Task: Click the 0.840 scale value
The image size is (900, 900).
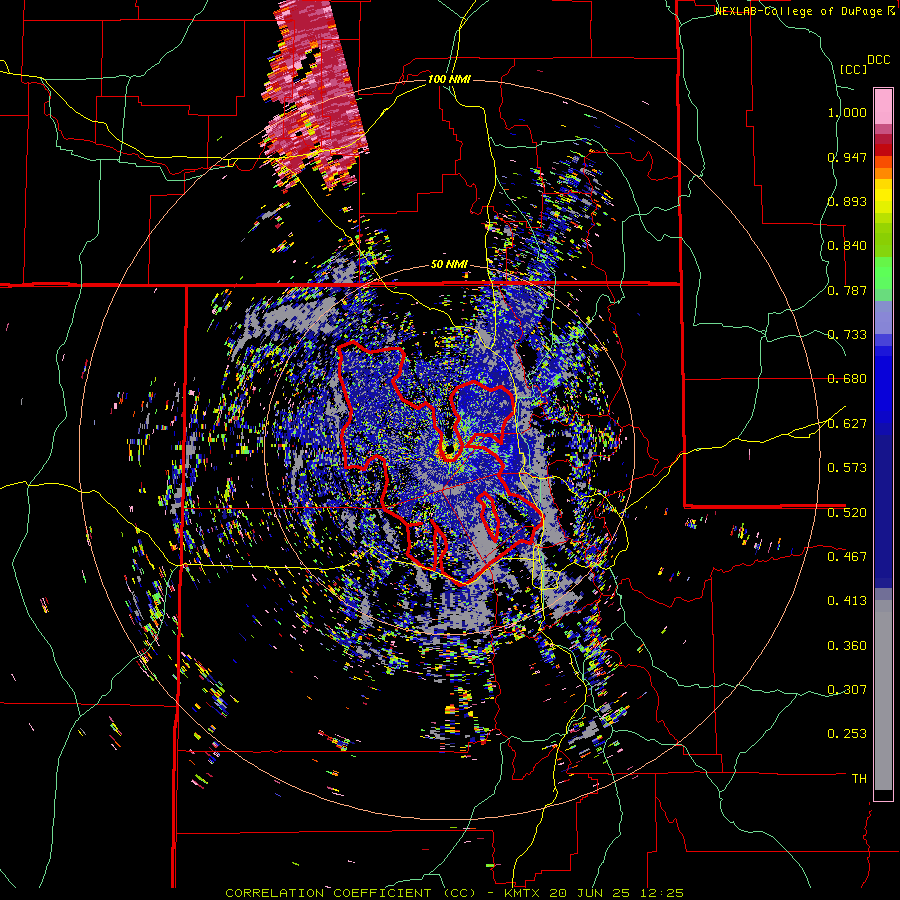Action: pyautogui.click(x=847, y=246)
